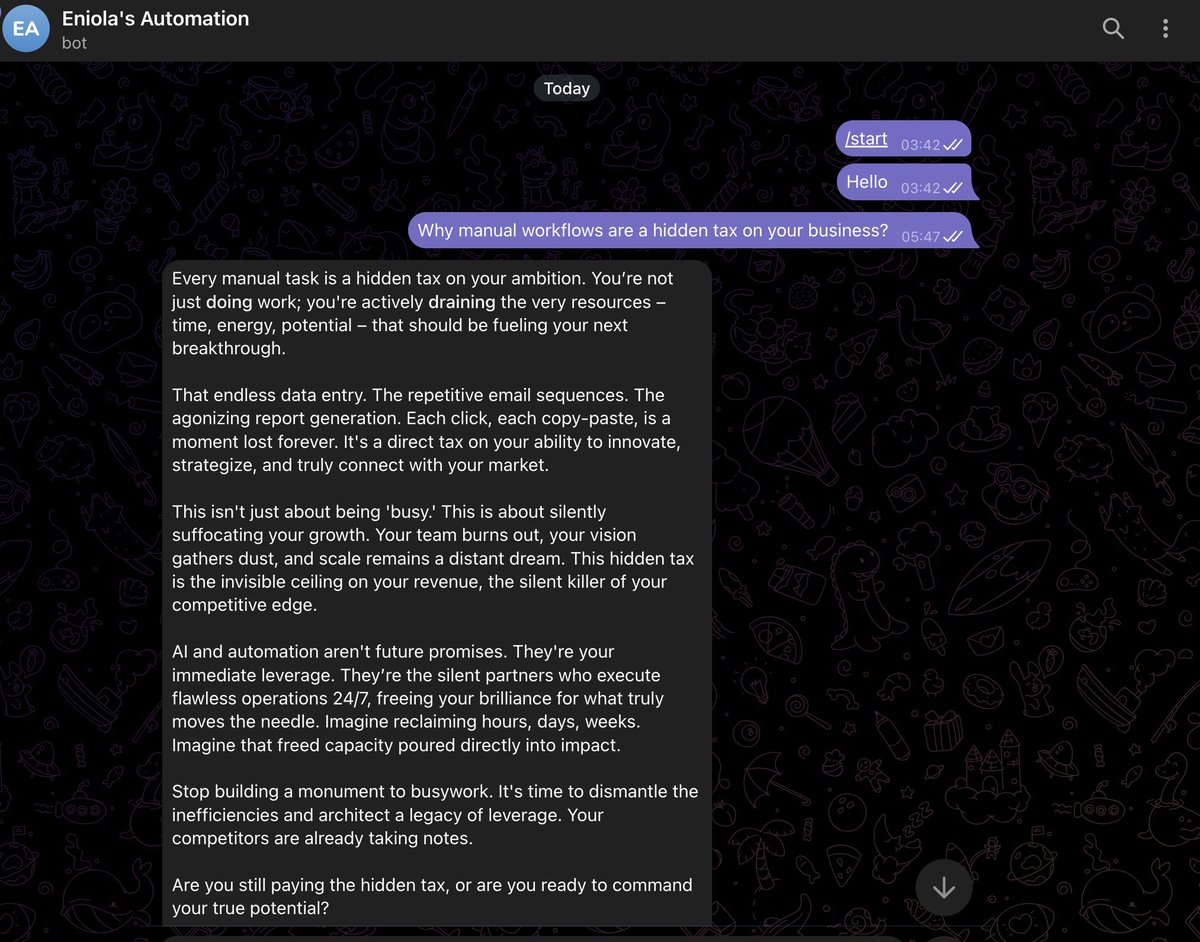Click the 05:47 read ticks on question
This screenshot has width=1200, height=942.
(x=952, y=237)
